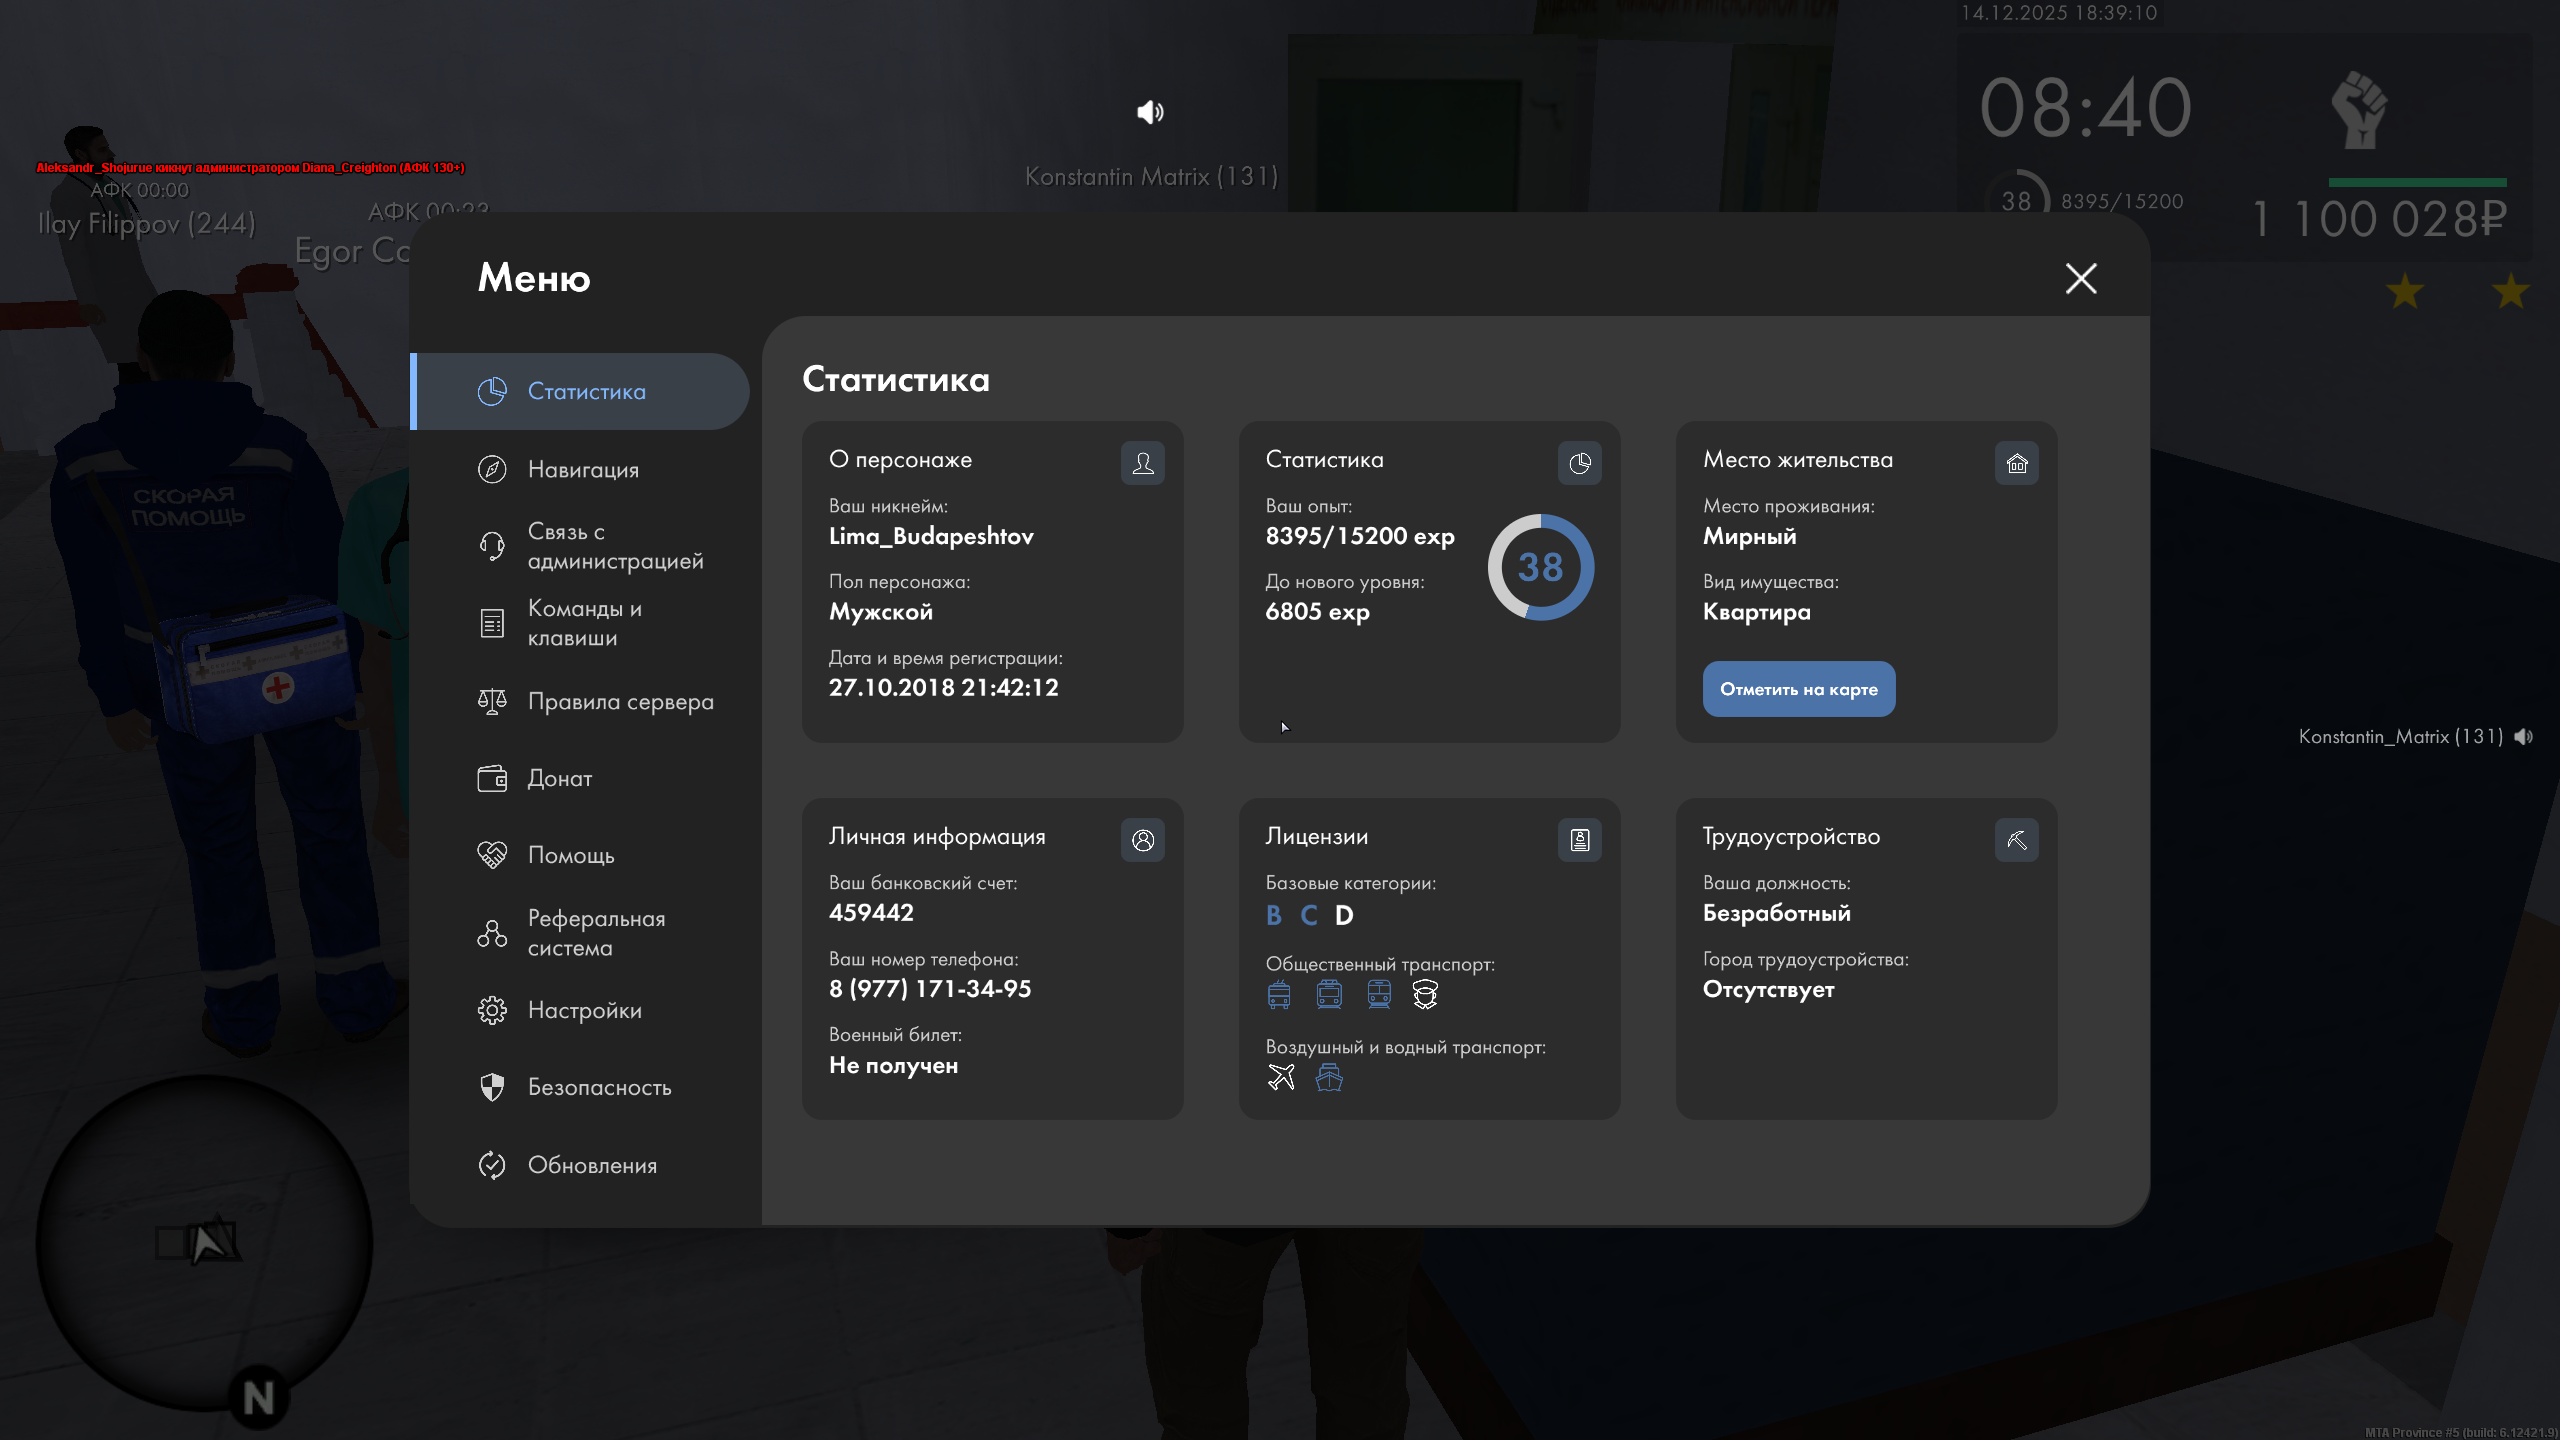Image resolution: width=2560 pixels, height=1440 pixels.
Task: Switch to the Донат section
Action: (x=559, y=778)
